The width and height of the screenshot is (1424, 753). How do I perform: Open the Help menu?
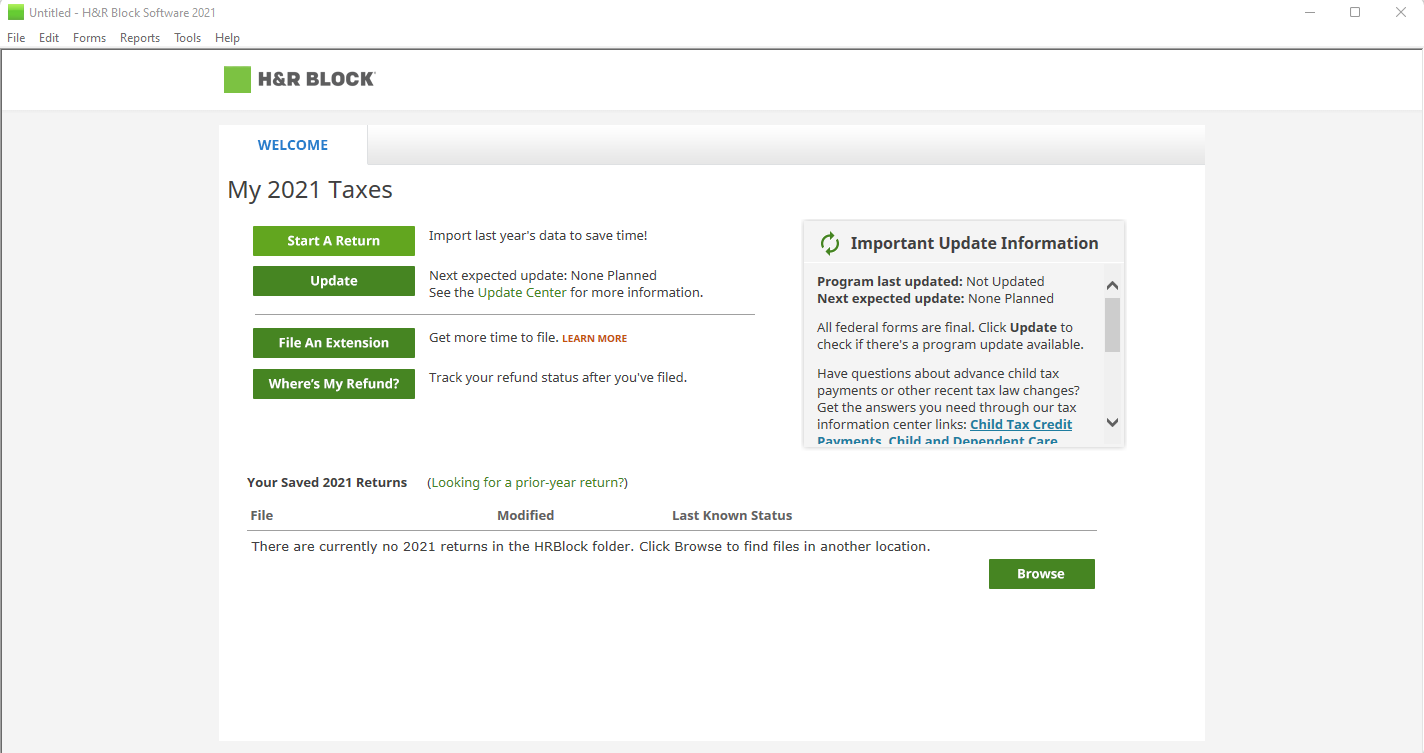click(x=227, y=37)
